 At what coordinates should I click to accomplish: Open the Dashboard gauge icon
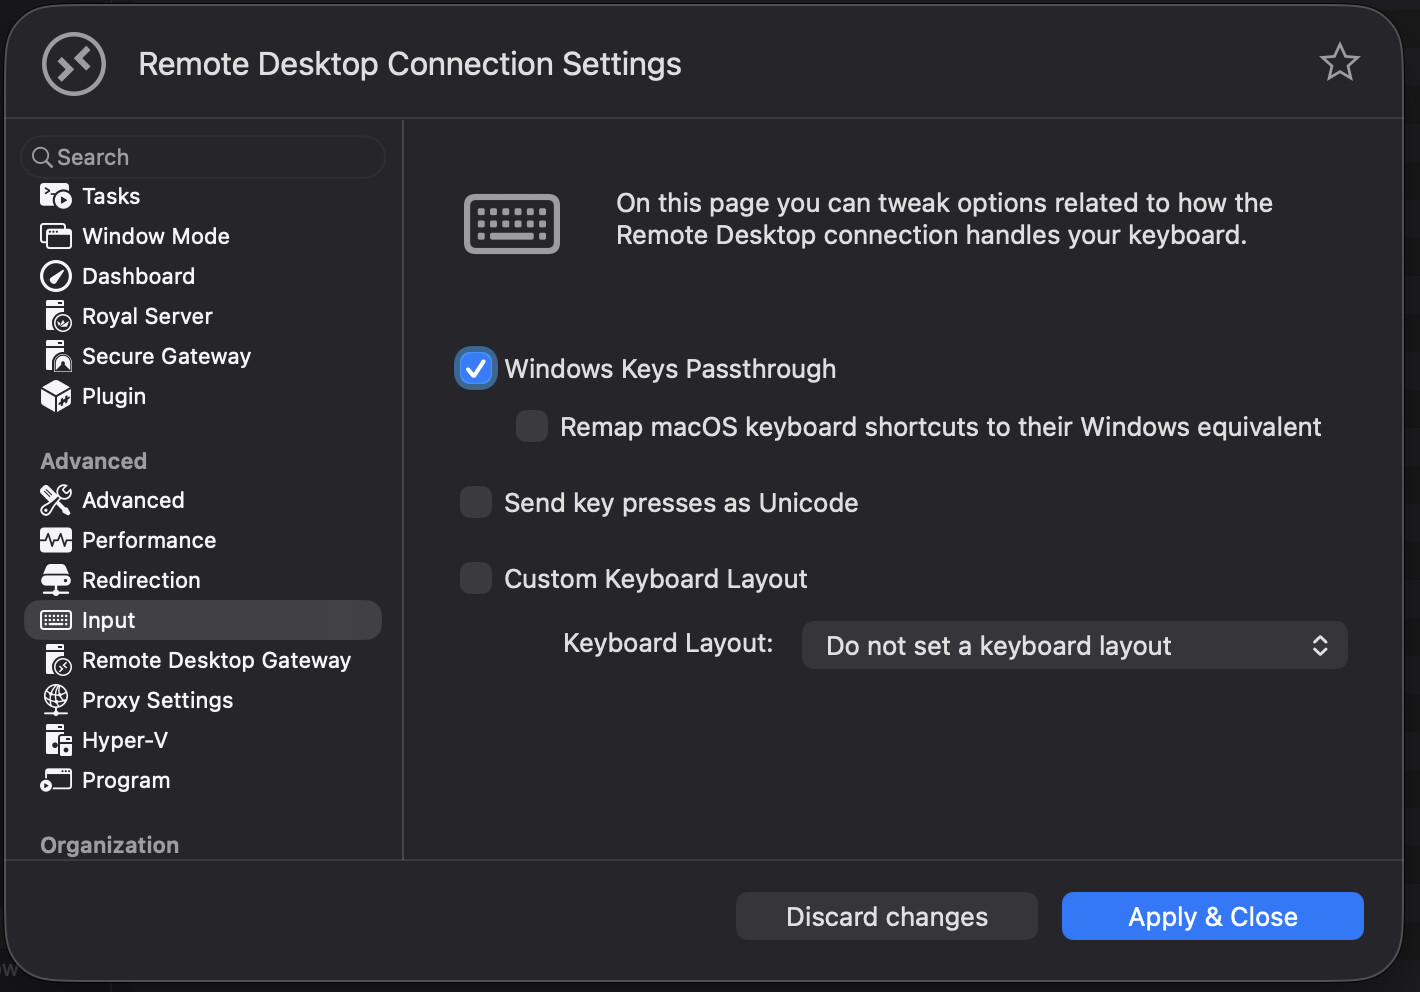pos(56,276)
